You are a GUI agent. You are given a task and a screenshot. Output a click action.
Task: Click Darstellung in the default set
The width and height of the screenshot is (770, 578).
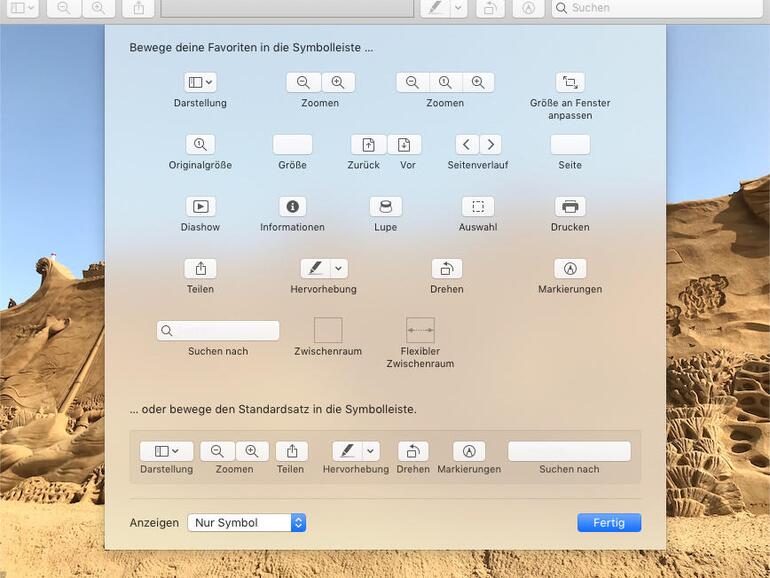coord(166,451)
